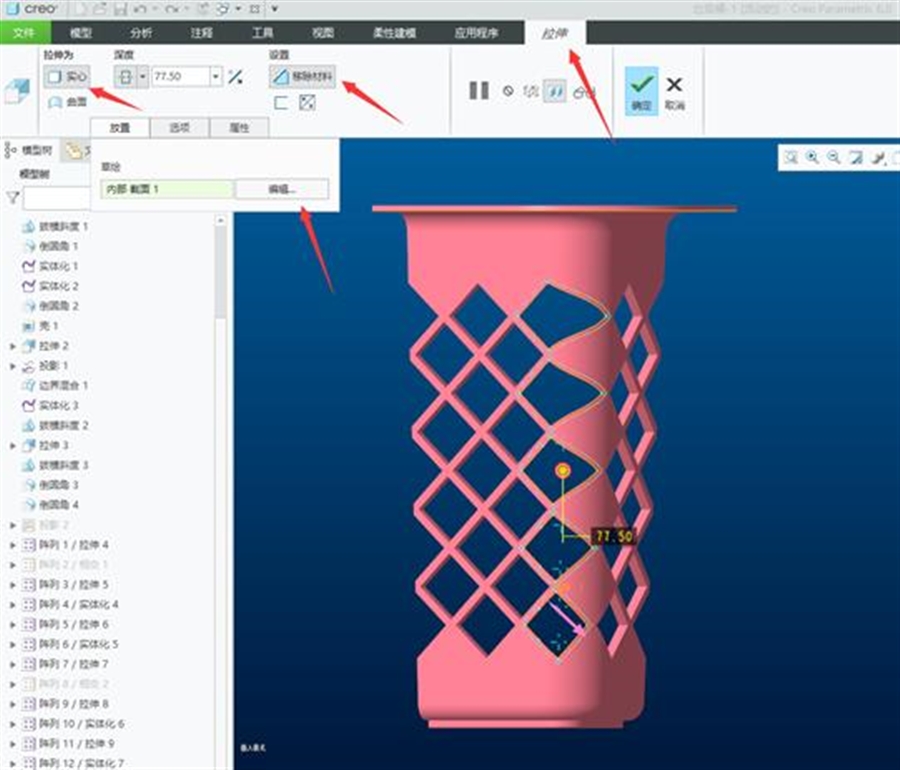The image size is (900, 770).
Task: Expand the 阵列 3 / 拉伸 5 node
Action: (13, 585)
